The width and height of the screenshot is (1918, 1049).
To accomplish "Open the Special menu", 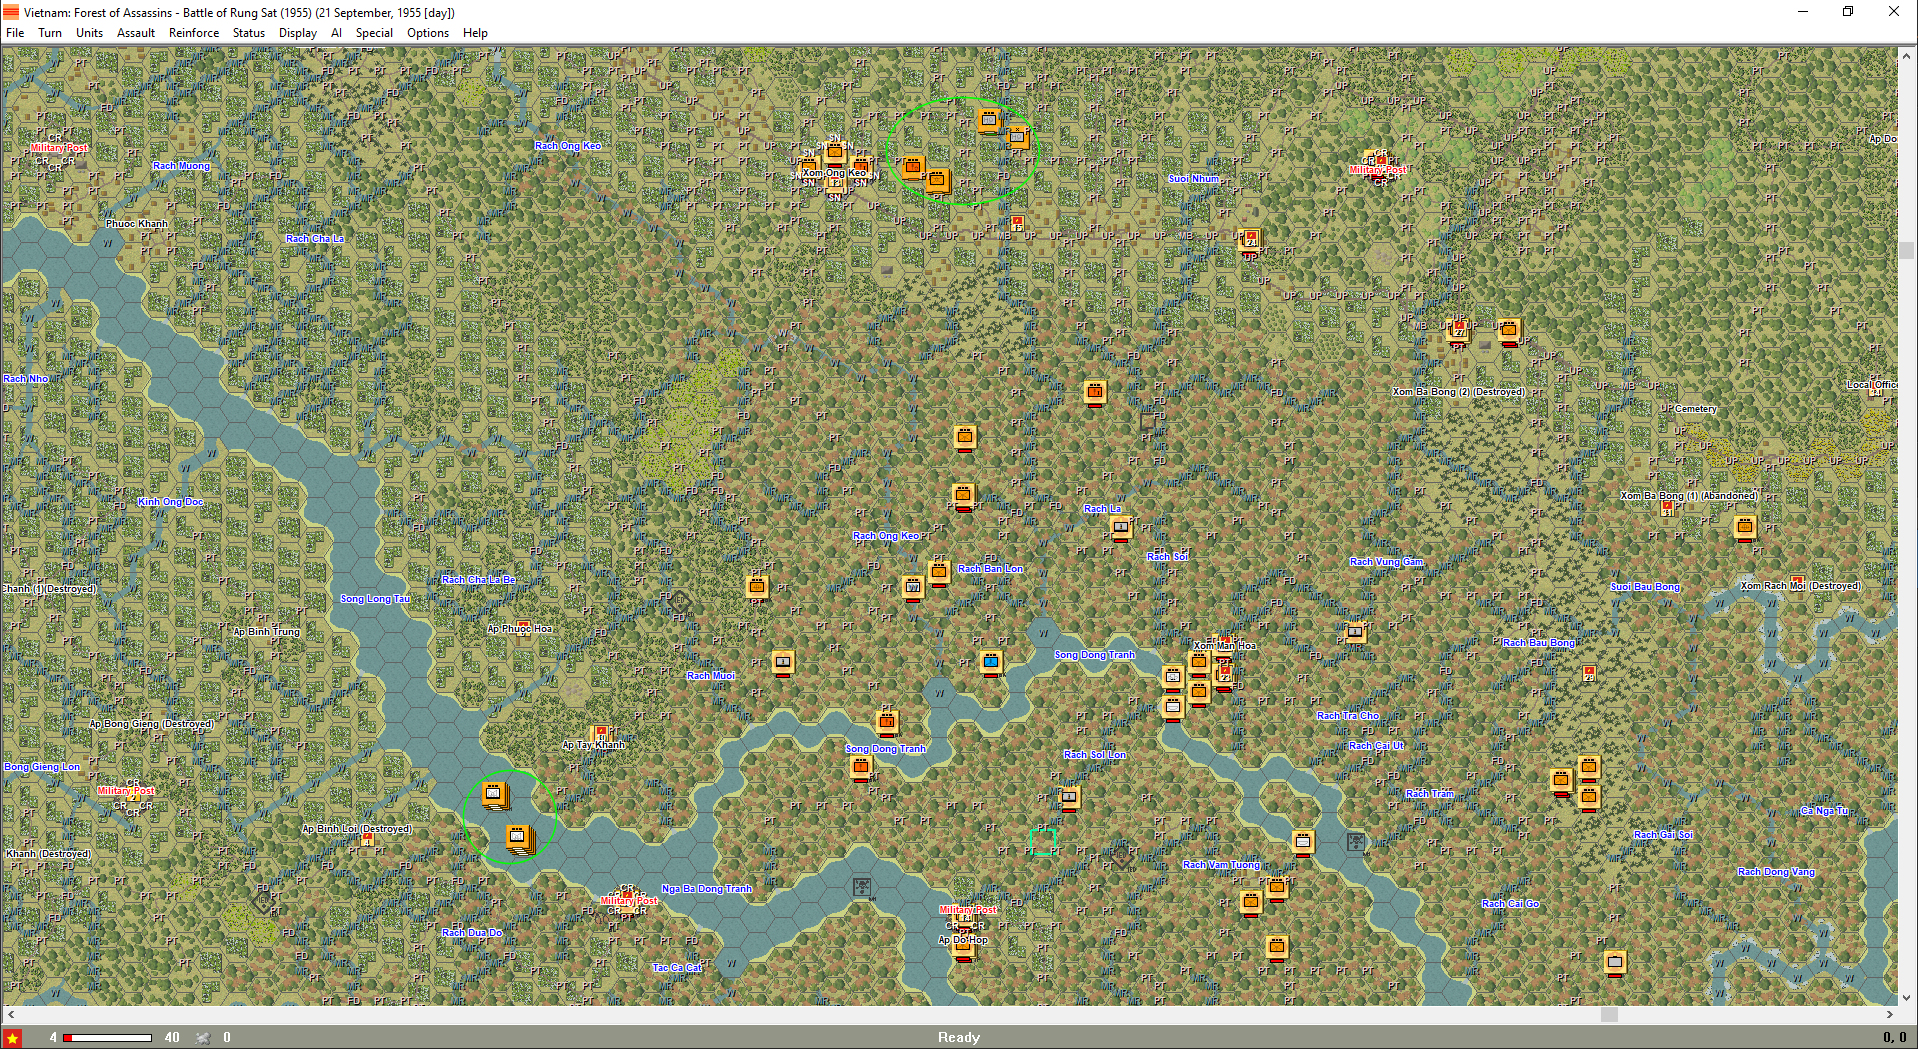I will 374,33.
